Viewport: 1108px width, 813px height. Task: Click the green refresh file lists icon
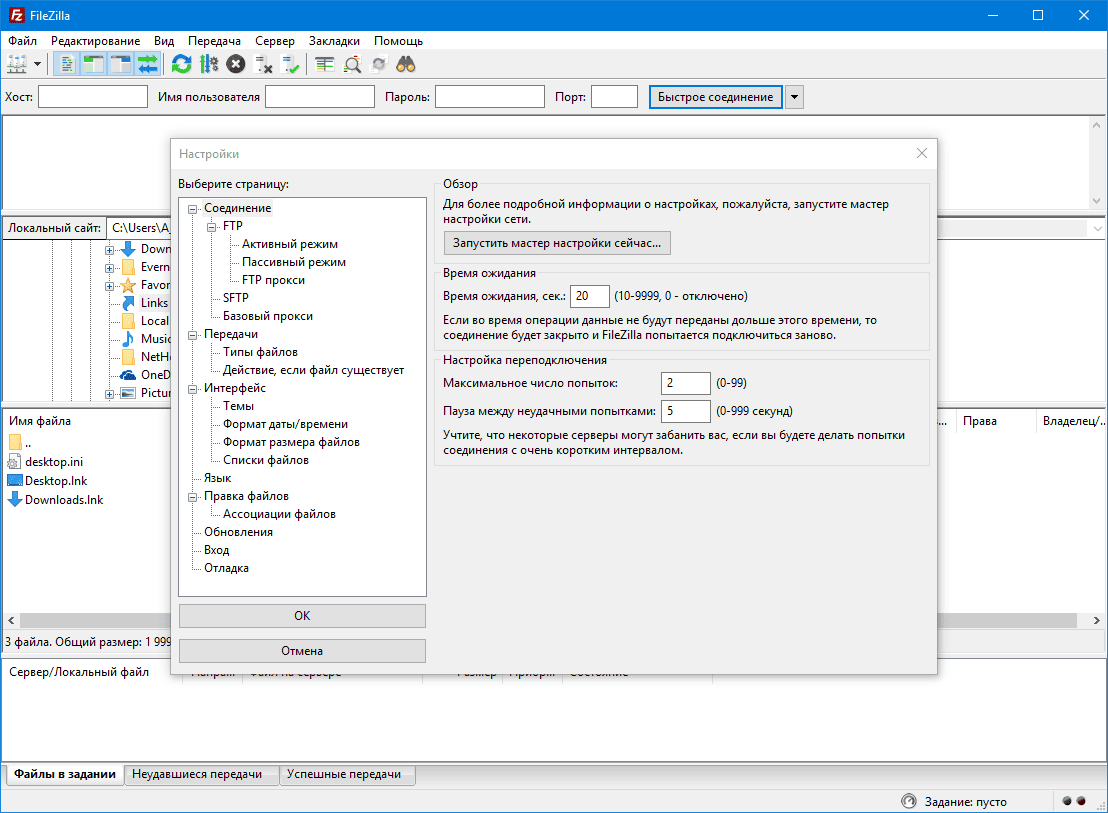coord(181,64)
